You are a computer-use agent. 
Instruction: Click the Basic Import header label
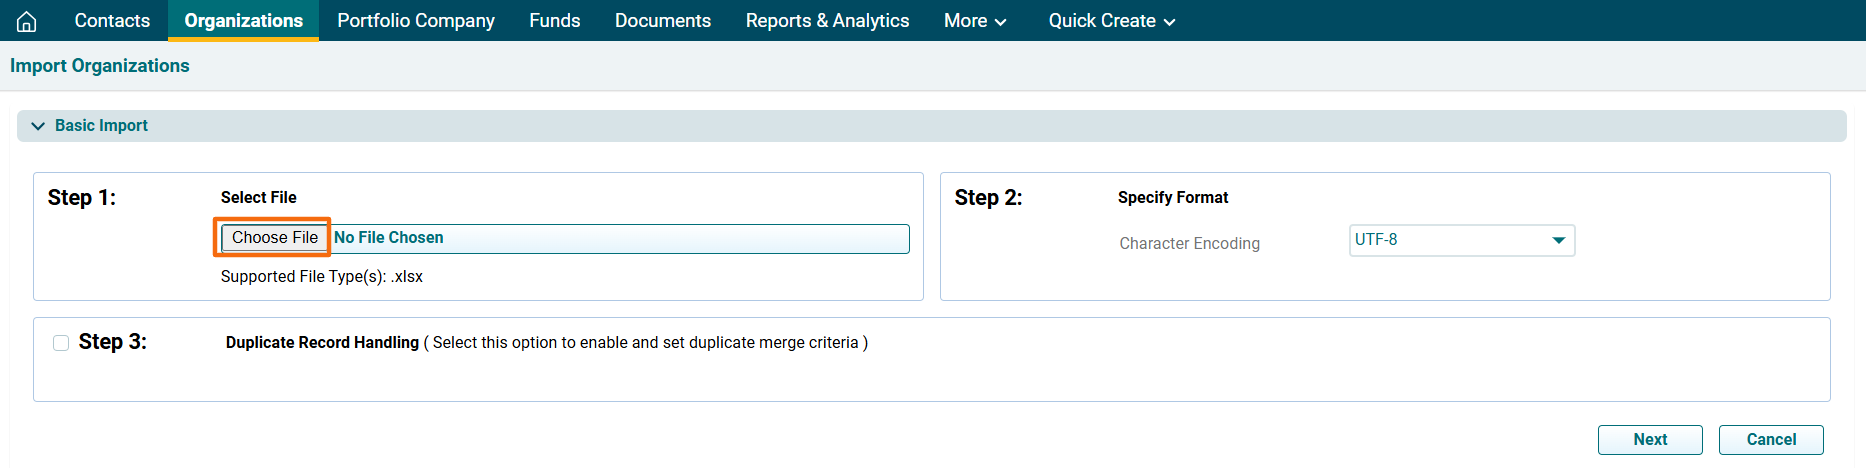tap(101, 126)
